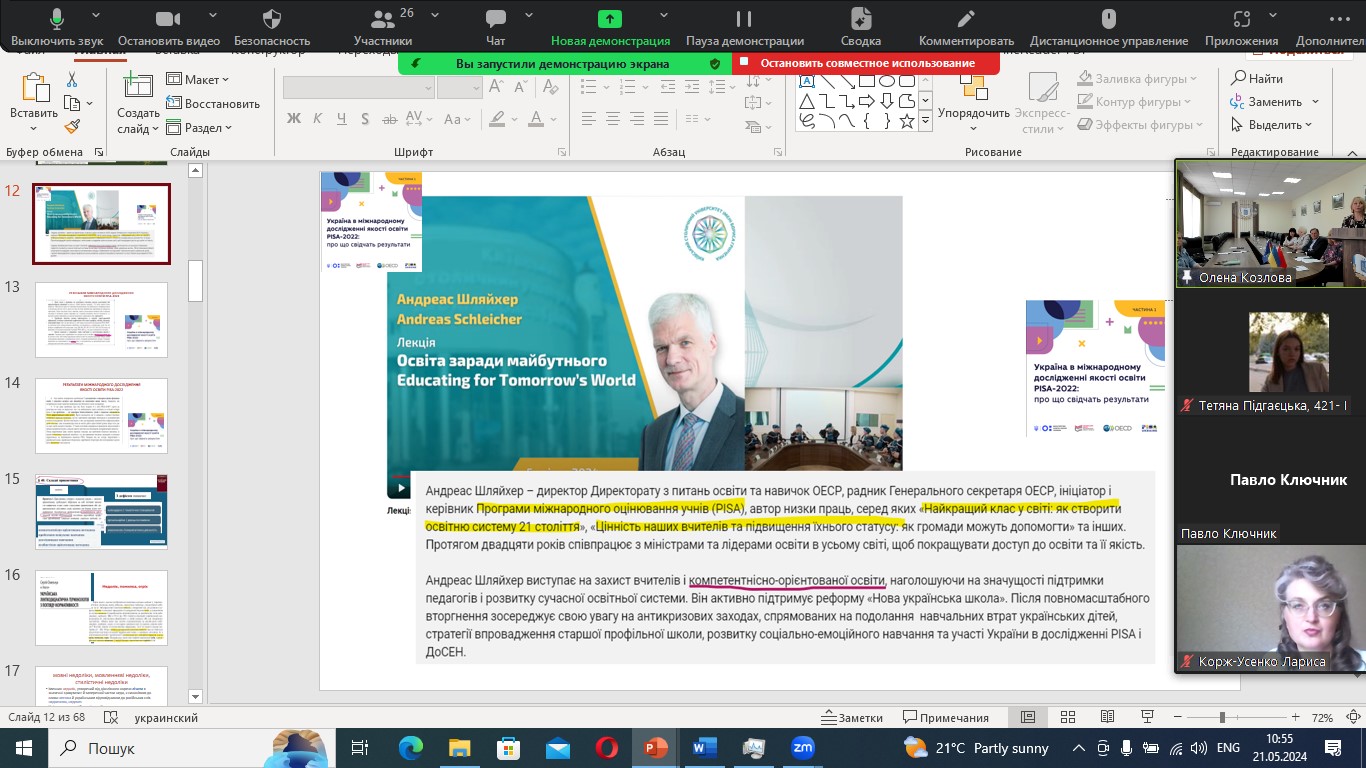
Task: Open the Notes (Заметки) pane
Action: pos(852,717)
